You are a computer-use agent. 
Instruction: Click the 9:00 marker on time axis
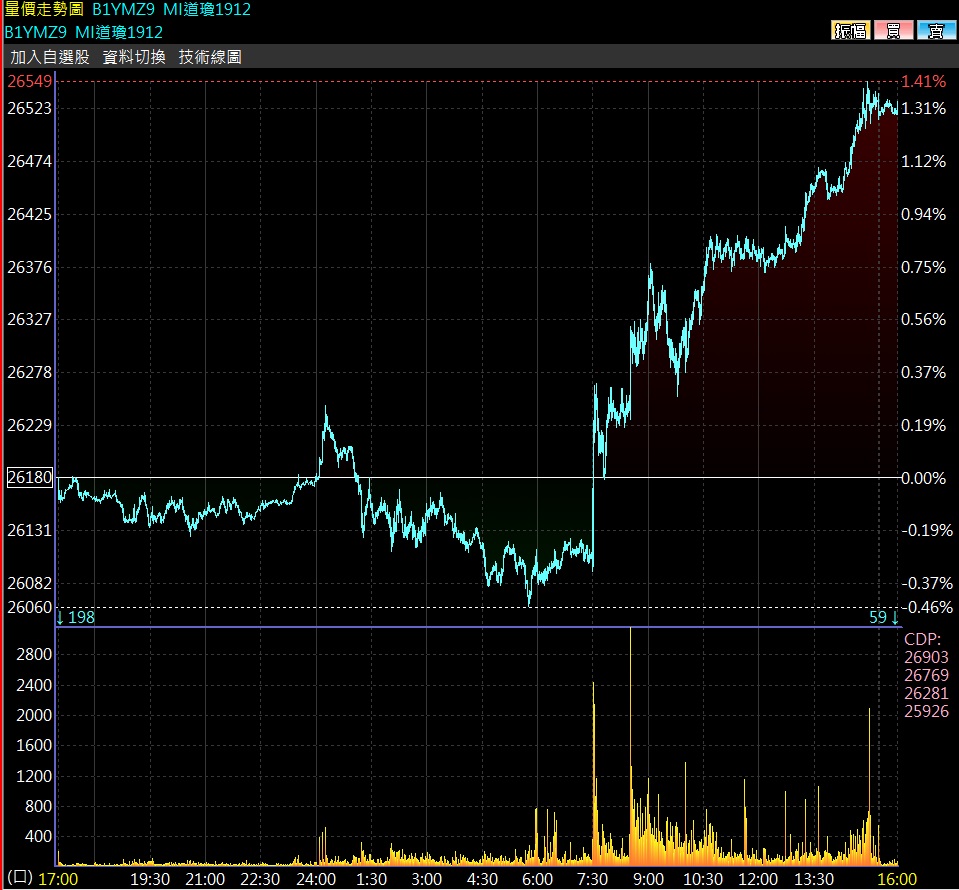[x=648, y=879]
